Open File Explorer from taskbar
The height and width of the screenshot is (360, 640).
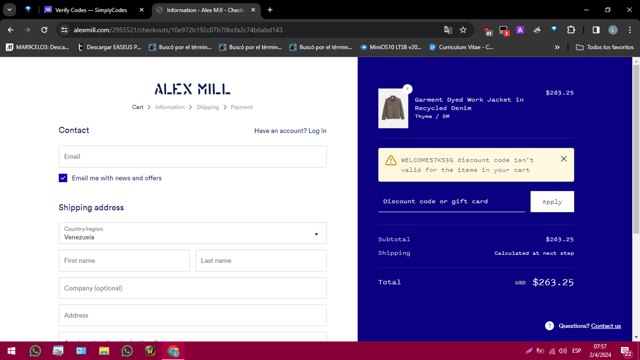[104, 351]
